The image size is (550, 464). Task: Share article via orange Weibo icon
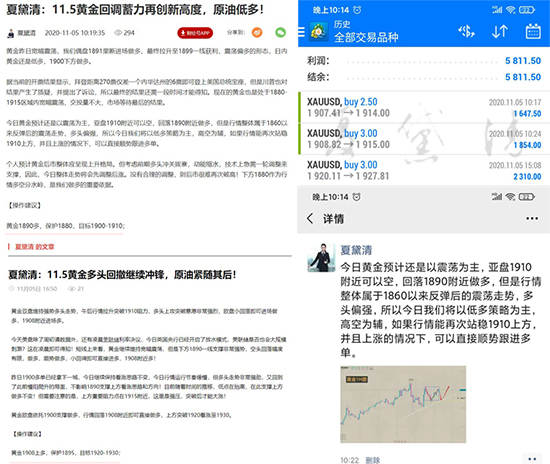click(257, 33)
